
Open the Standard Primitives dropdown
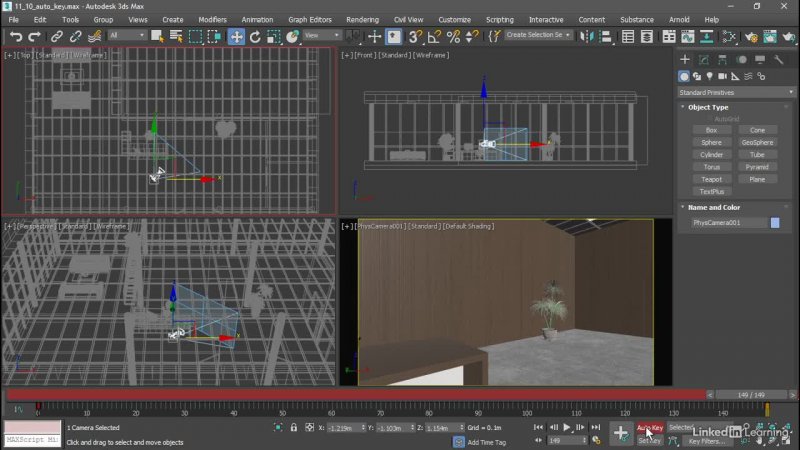[x=736, y=92]
